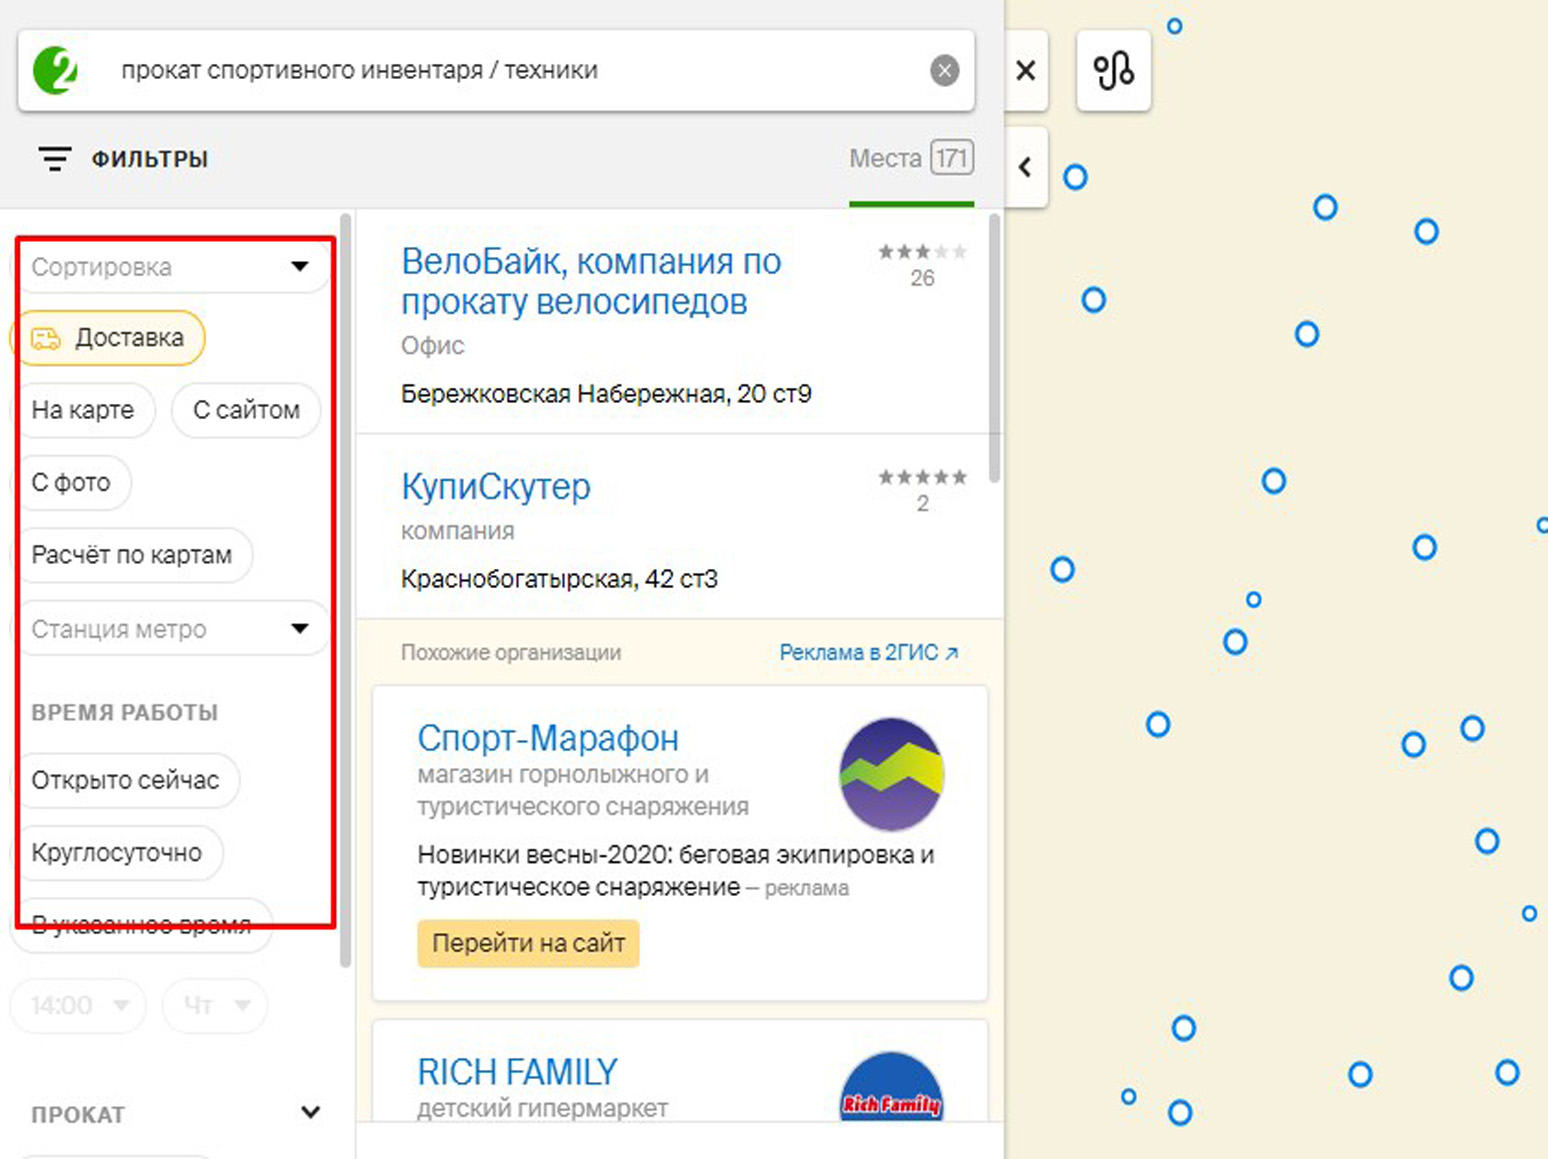1548x1159 pixels.
Task: Click the Rich Family logo icon
Action: click(891, 1090)
